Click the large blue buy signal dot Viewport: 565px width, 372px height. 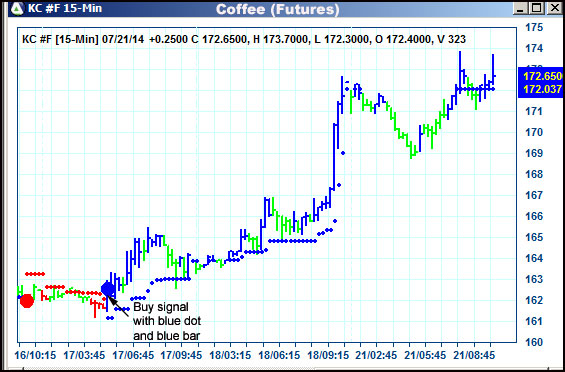(108, 288)
